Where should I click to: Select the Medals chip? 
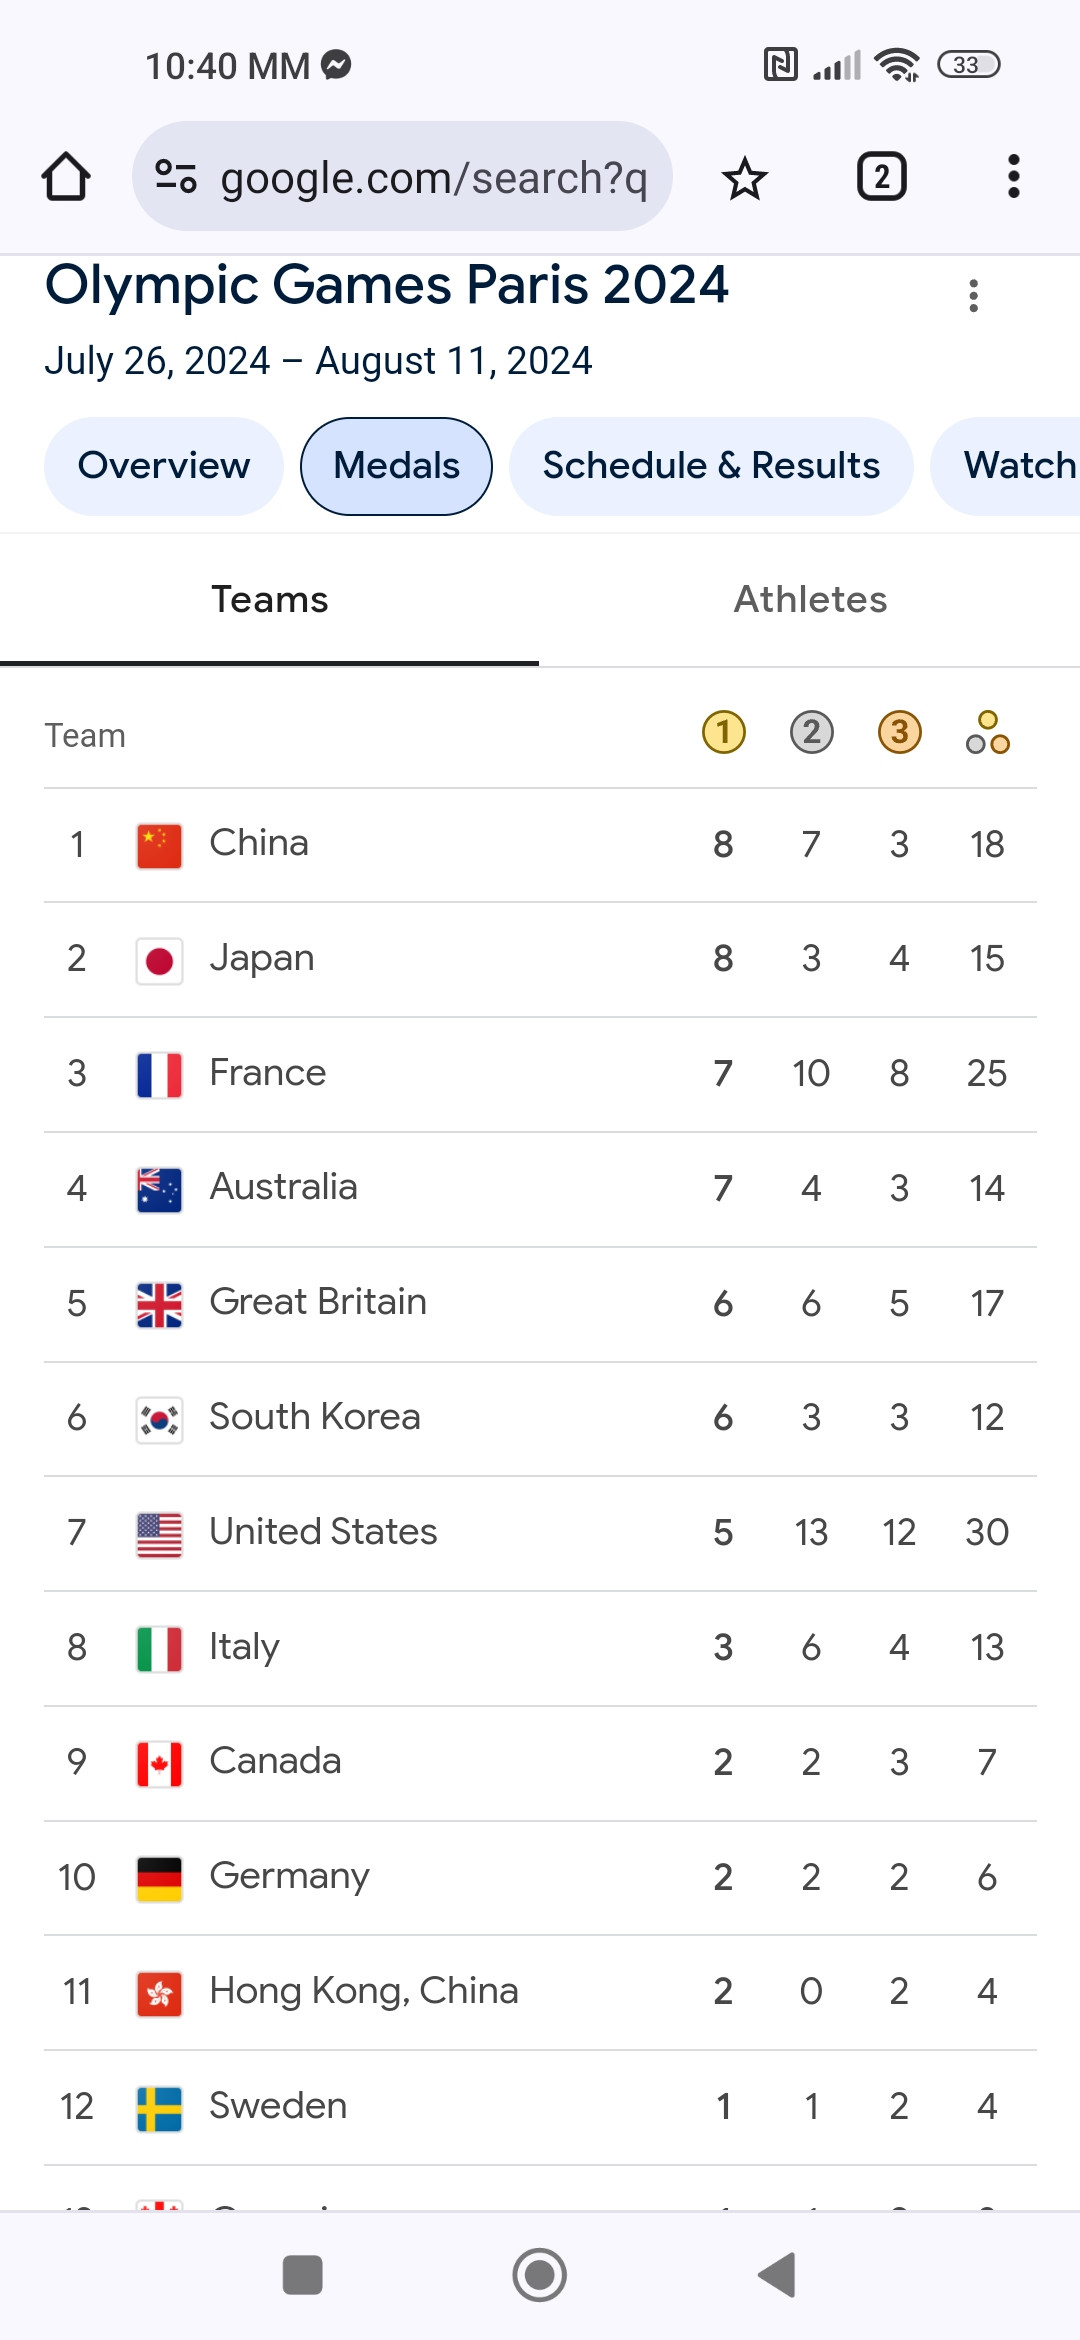point(396,466)
